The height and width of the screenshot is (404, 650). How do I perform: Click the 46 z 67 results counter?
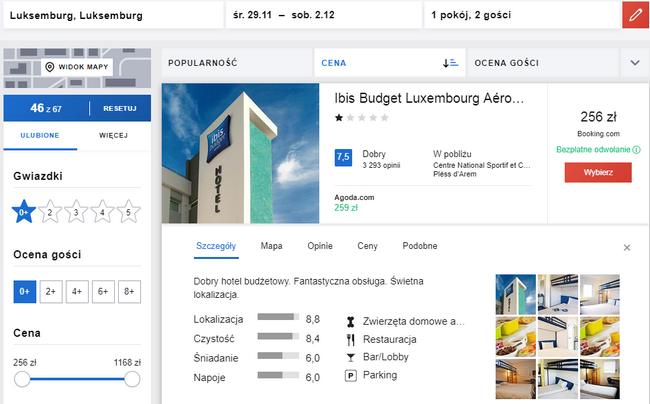pos(46,109)
